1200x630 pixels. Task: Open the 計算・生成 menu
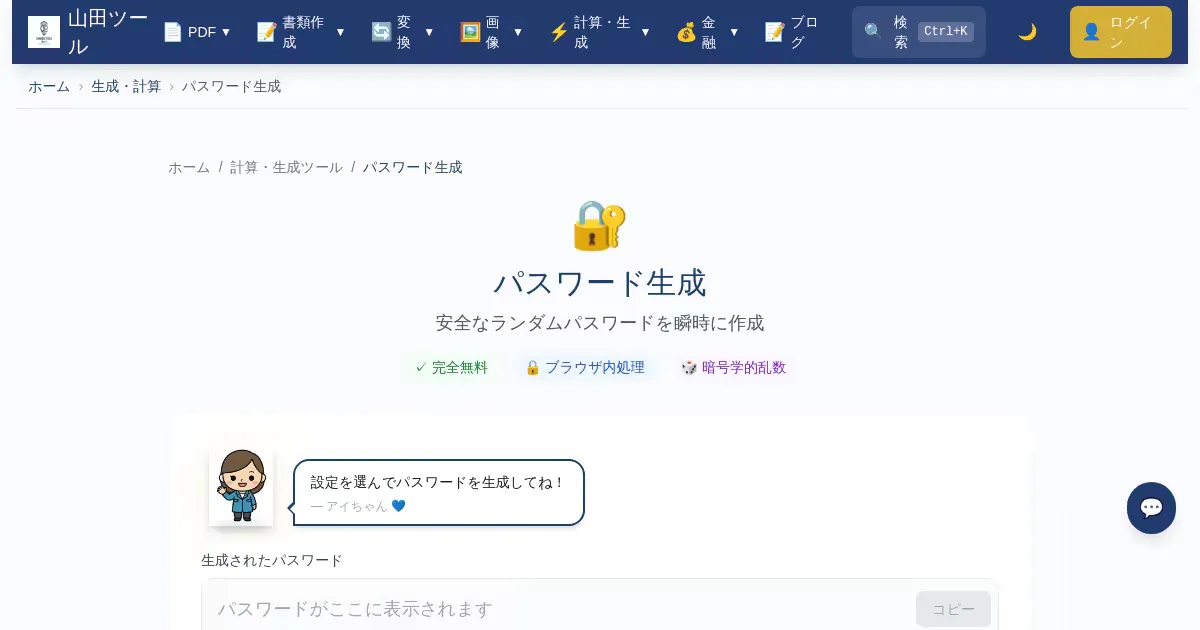click(645, 32)
